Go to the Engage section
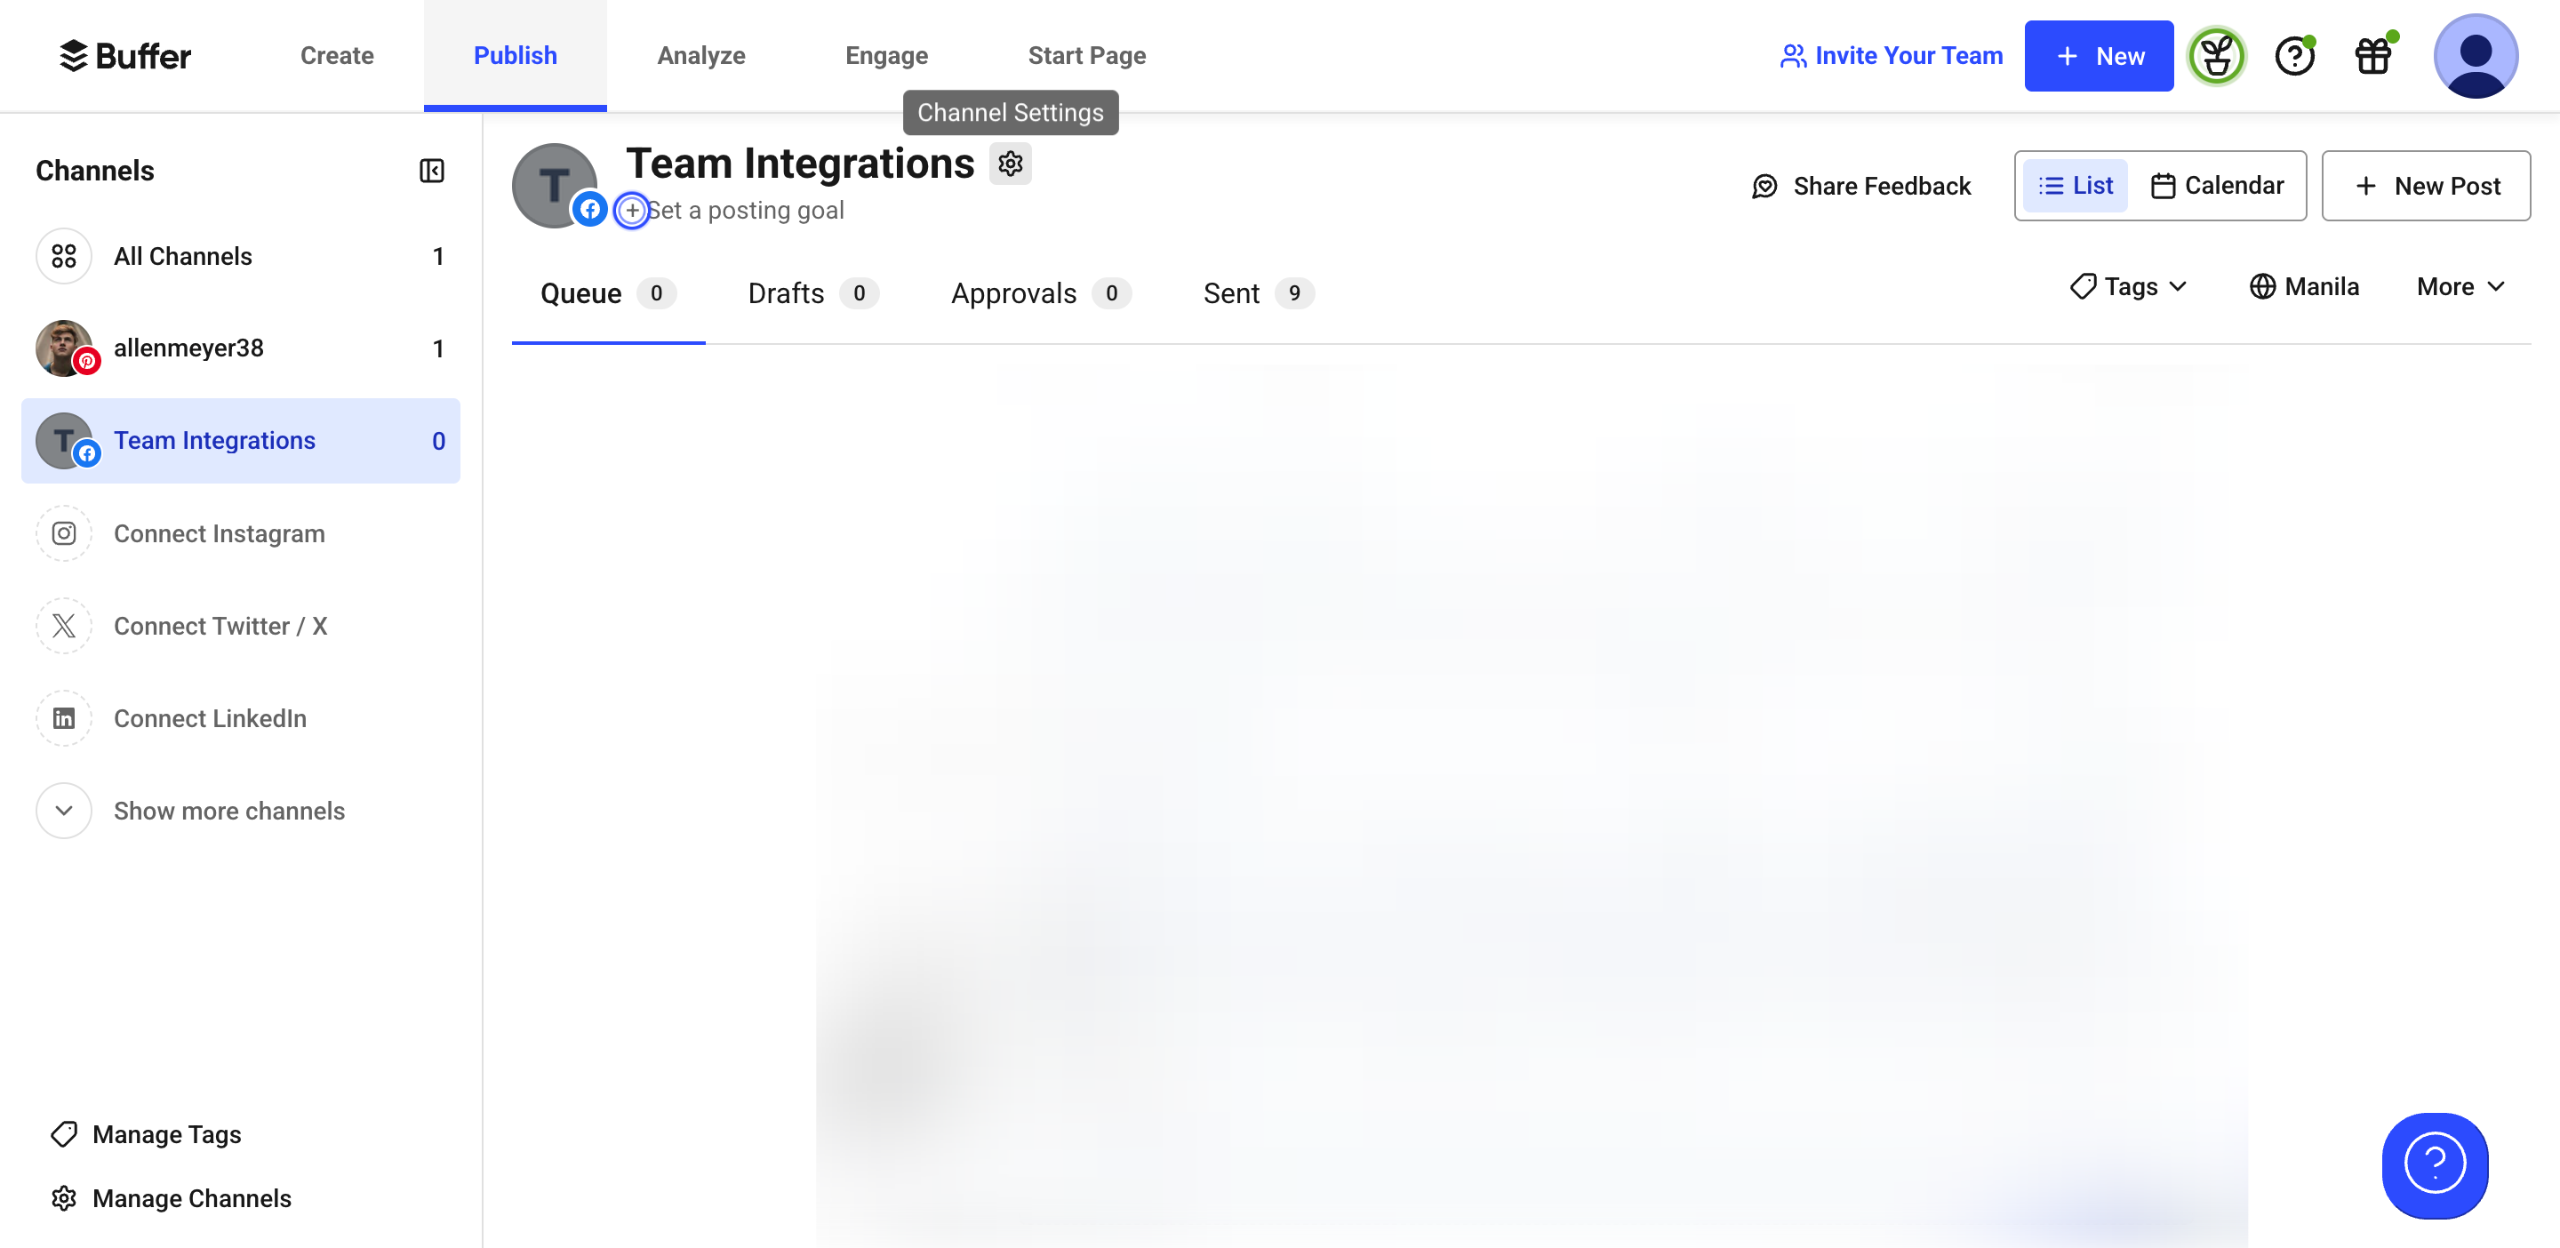Image resolution: width=2560 pixels, height=1248 pixels. click(x=887, y=56)
